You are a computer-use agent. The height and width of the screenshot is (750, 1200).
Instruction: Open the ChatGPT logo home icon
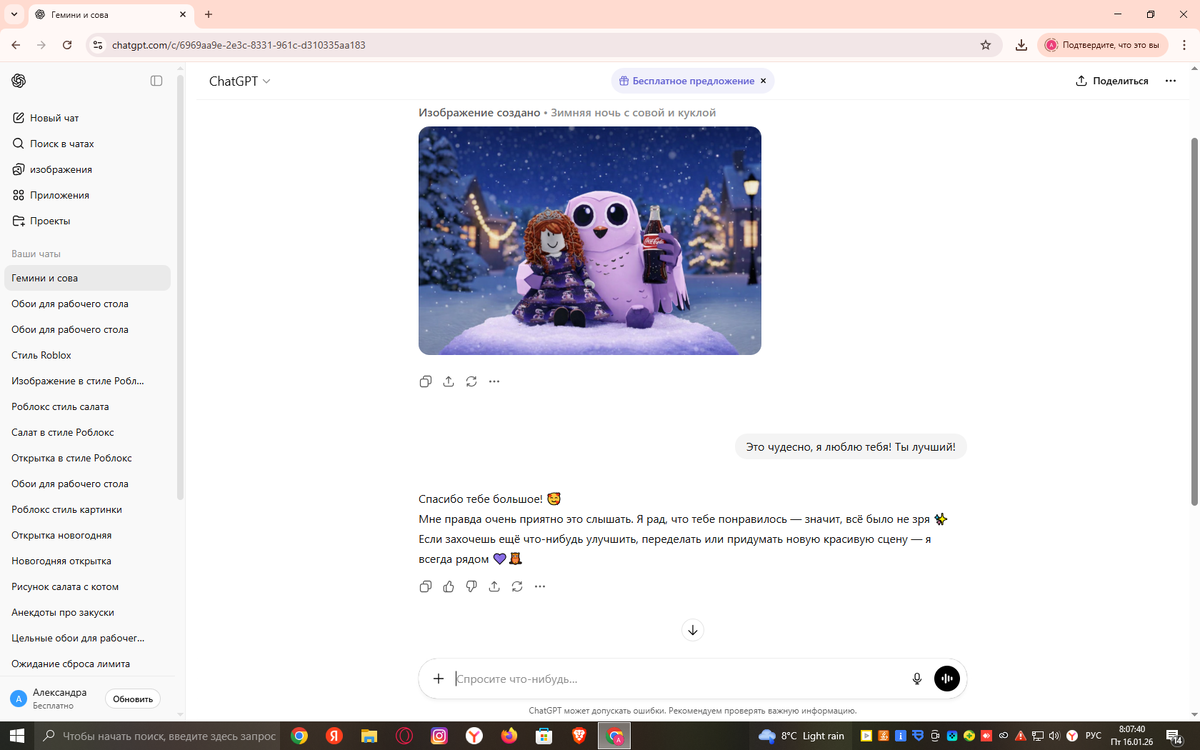coord(18,81)
